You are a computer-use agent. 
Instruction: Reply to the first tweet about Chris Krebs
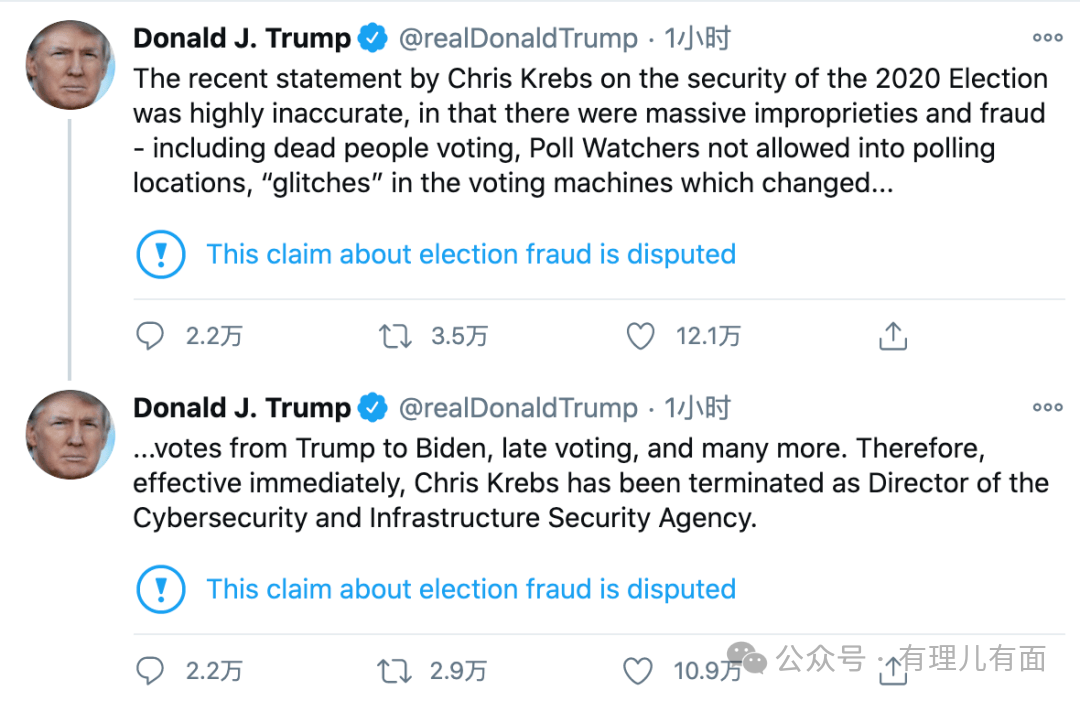point(150,336)
